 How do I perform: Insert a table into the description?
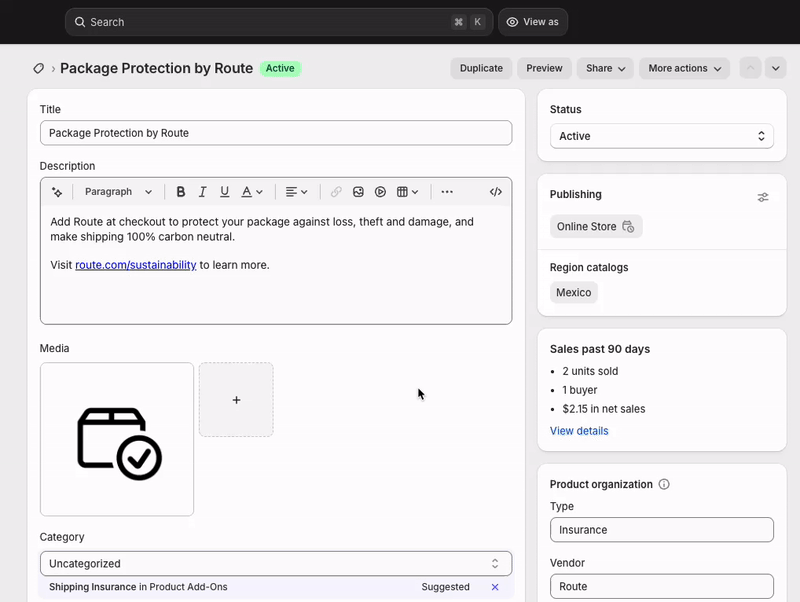[x=404, y=191]
